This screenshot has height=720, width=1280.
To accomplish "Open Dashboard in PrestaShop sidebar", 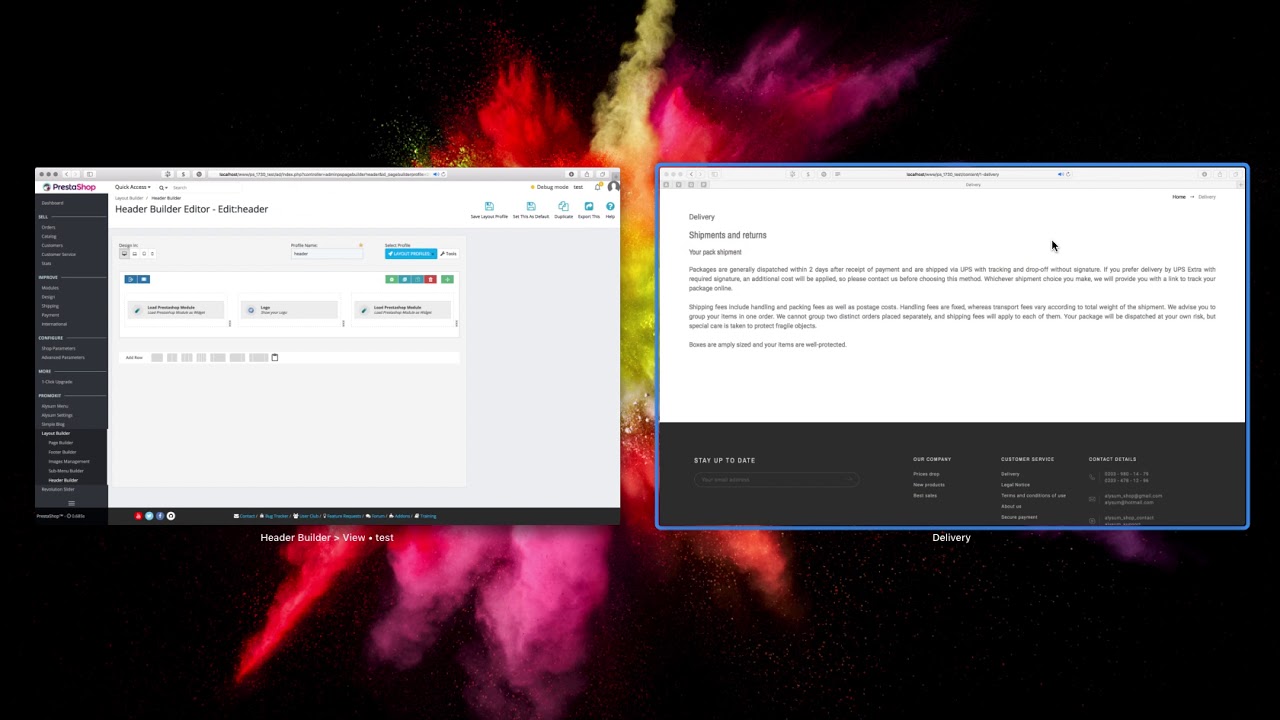I will (52, 203).
